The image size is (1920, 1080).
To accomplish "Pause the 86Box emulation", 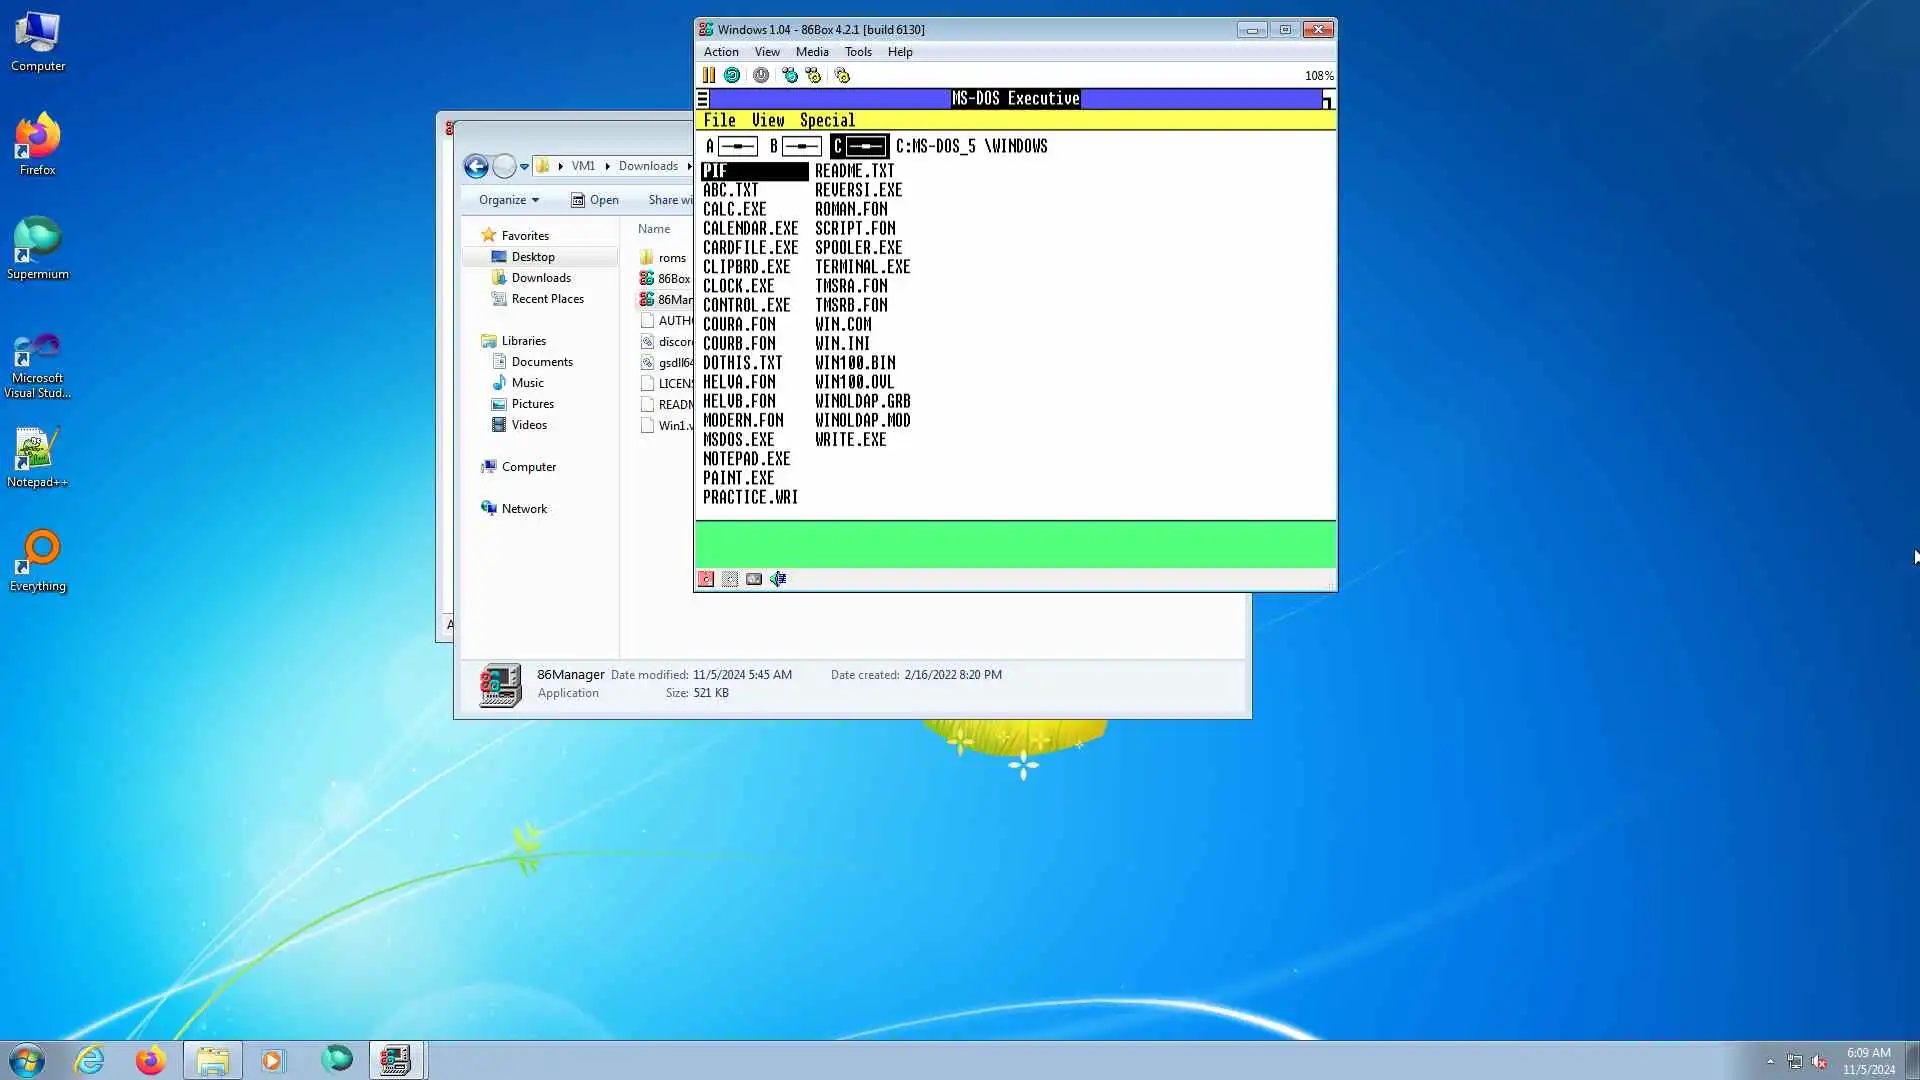I will pyautogui.click(x=708, y=75).
